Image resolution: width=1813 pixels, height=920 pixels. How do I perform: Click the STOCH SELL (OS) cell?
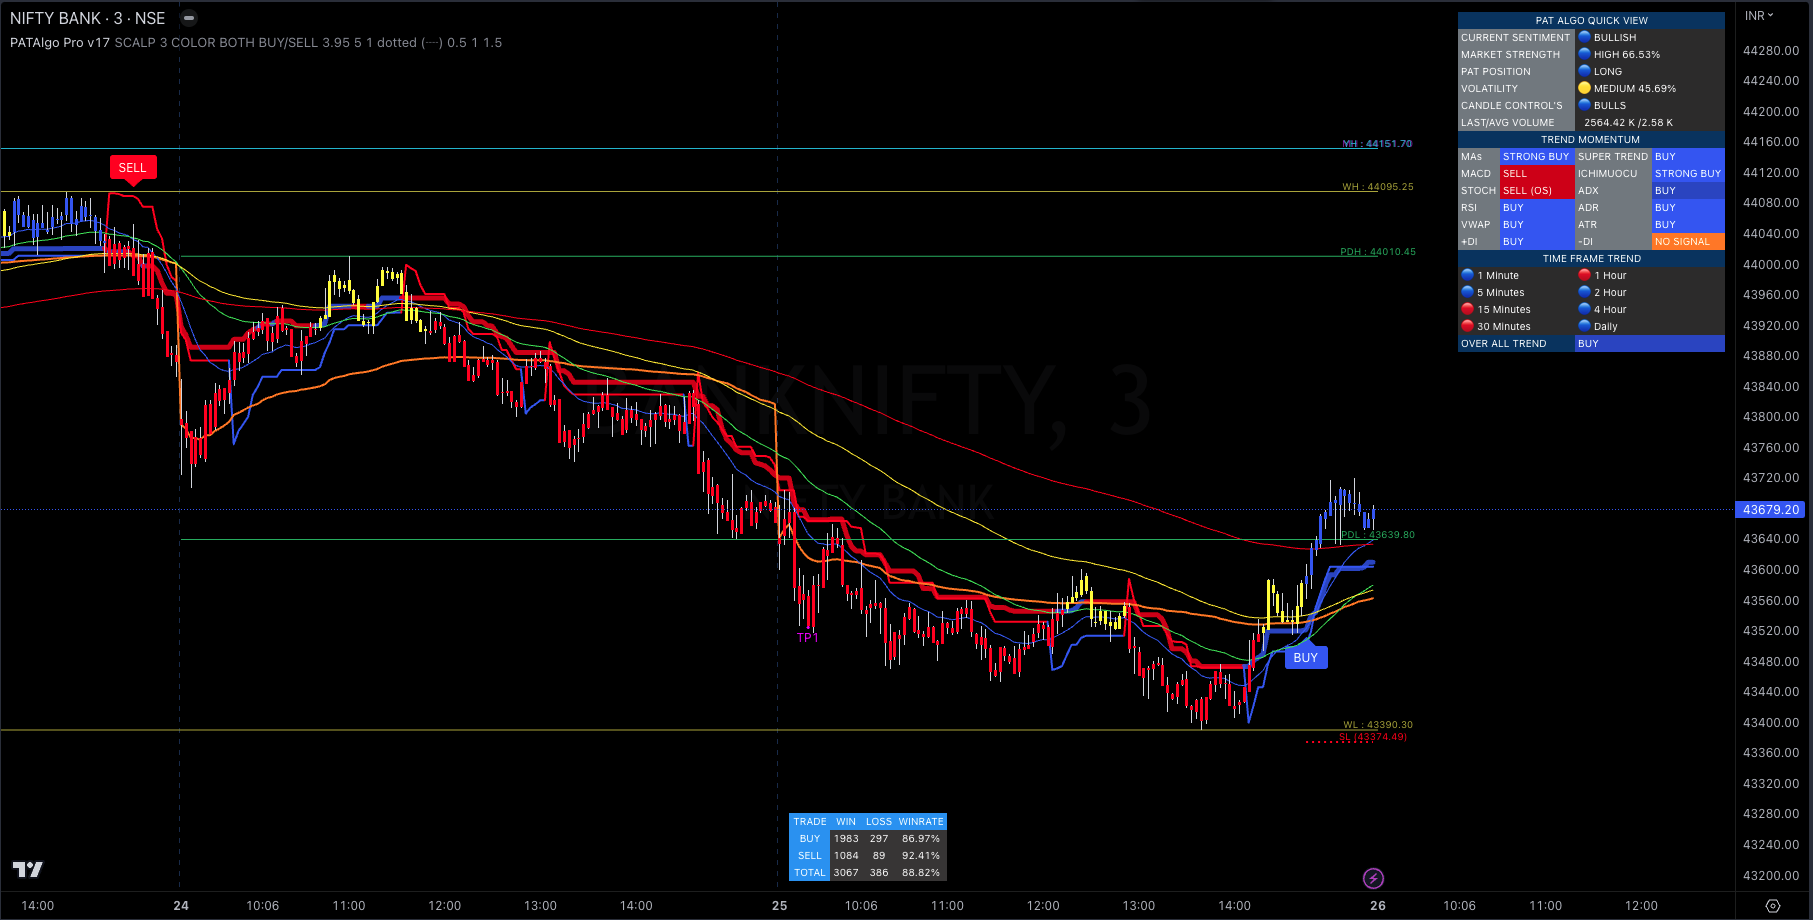point(1537,190)
